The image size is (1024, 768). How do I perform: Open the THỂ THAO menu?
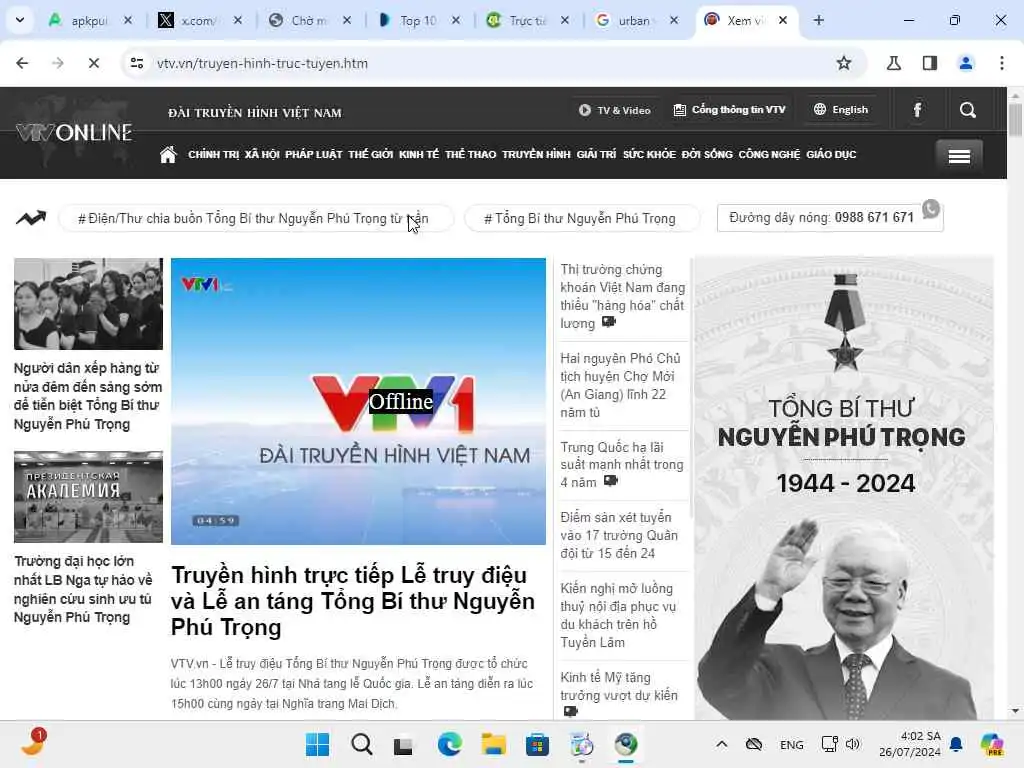[470, 155]
